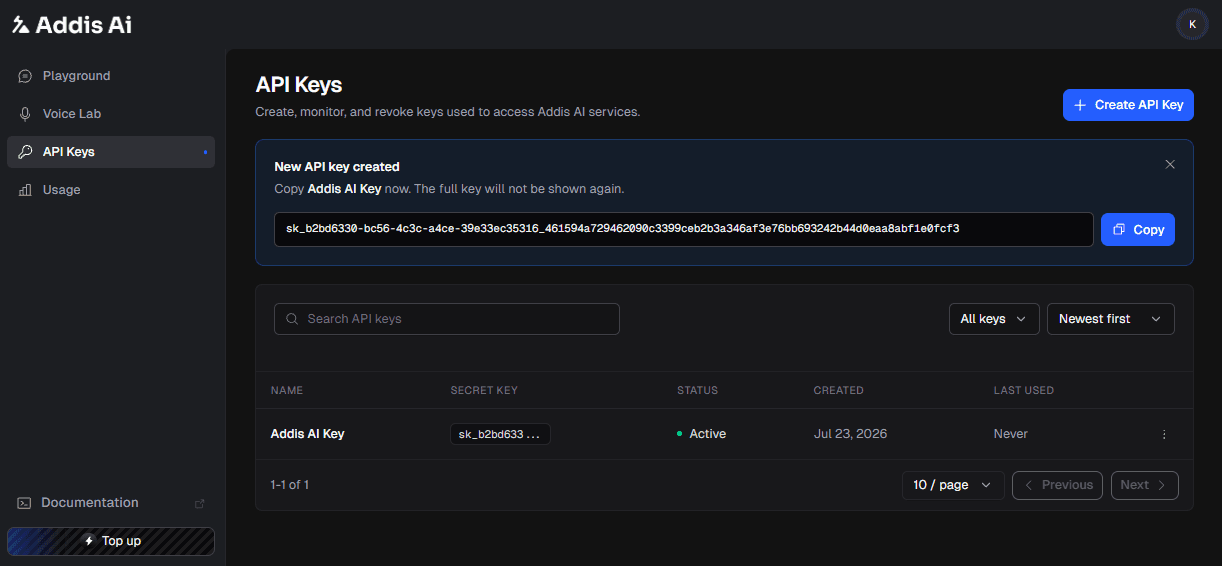The width and height of the screenshot is (1222, 566).
Task: Open the Usage page
Action: click(x=111, y=190)
